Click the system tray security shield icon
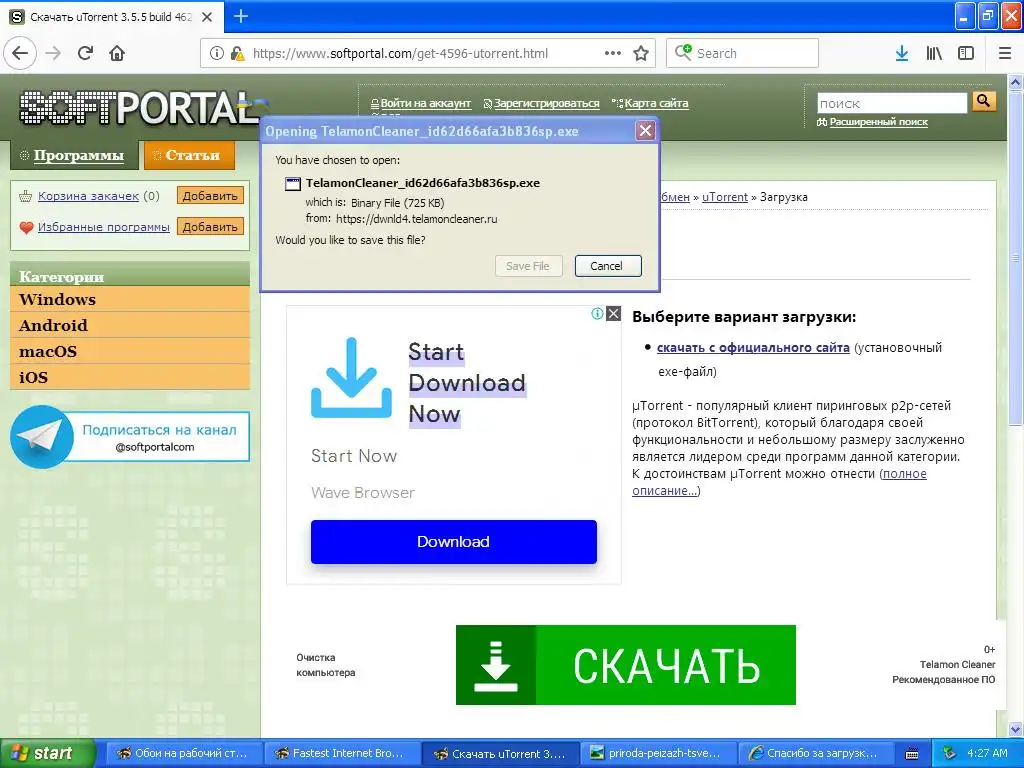 pyautogui.click(x=950, y=753)
